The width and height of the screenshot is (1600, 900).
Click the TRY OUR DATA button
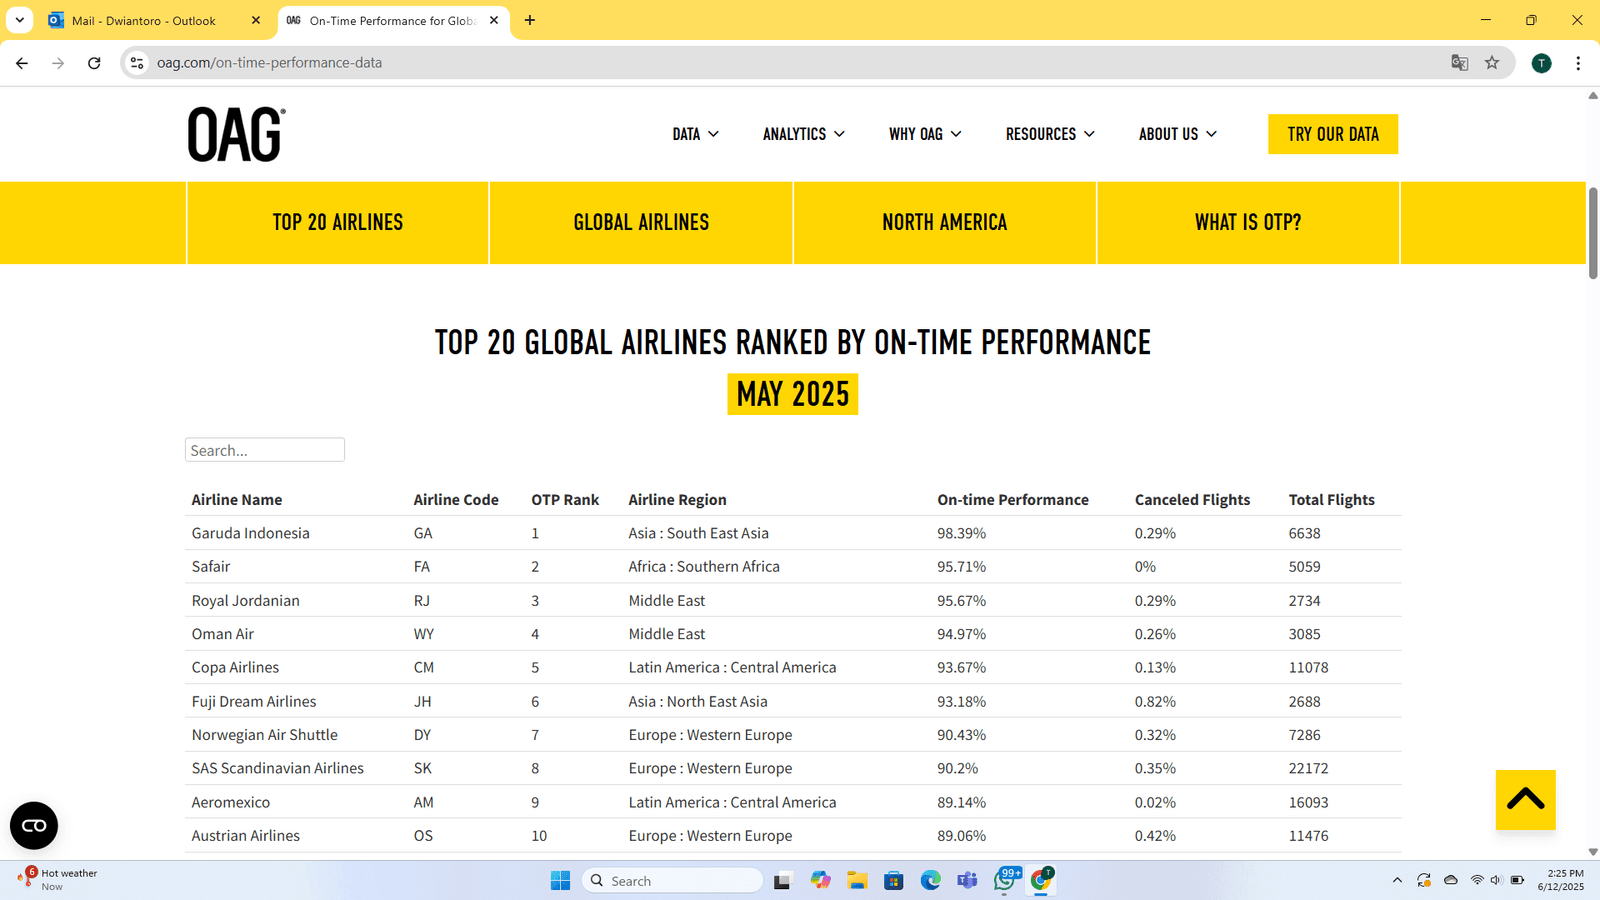pos(1333,134)
